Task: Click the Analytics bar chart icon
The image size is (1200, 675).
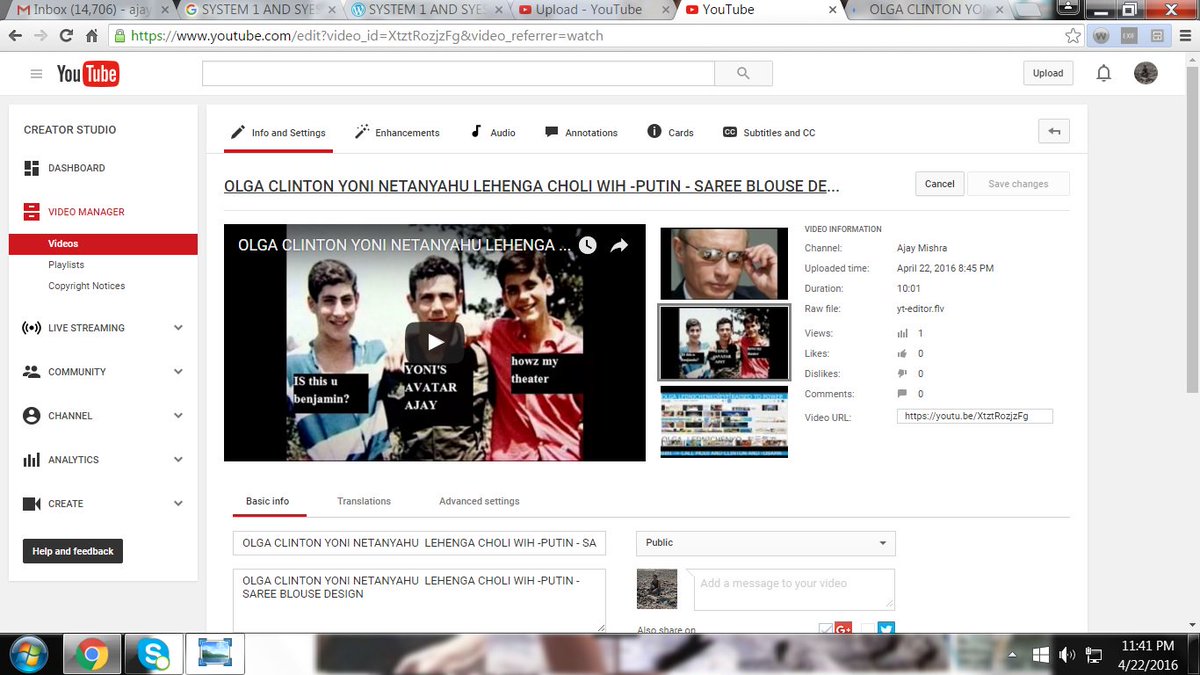Action: (x=31, y=460)
